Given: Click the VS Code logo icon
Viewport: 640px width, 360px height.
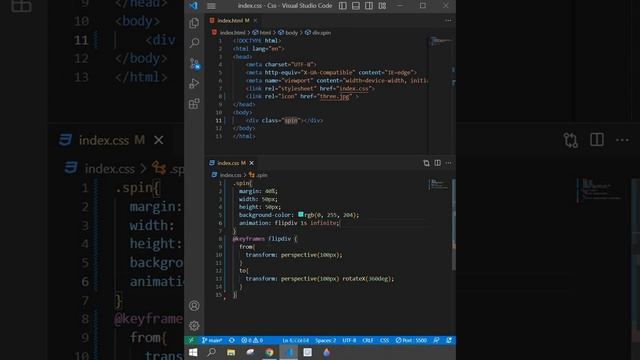Looking at the screenshot, I should [193, 6].
